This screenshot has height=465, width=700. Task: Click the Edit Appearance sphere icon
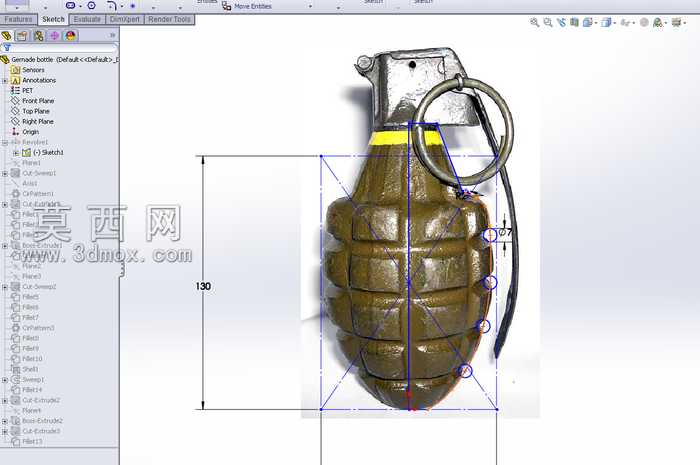point(644,22)
